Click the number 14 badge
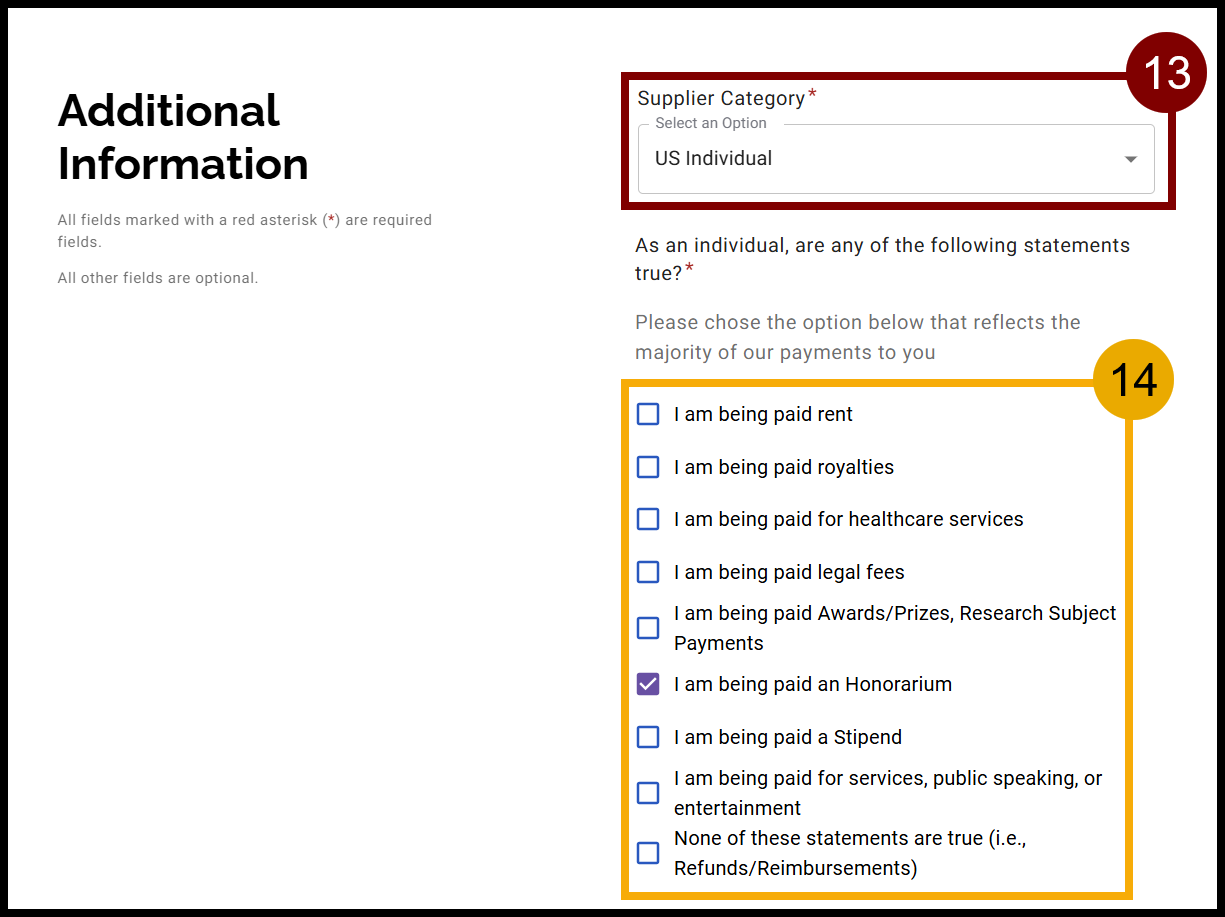 [x=1135, y=379]
